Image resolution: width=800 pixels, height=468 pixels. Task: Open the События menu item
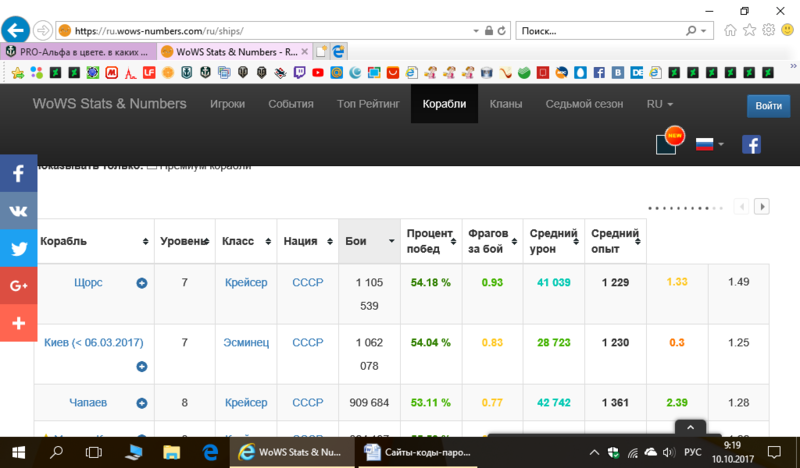coord(291,104)
